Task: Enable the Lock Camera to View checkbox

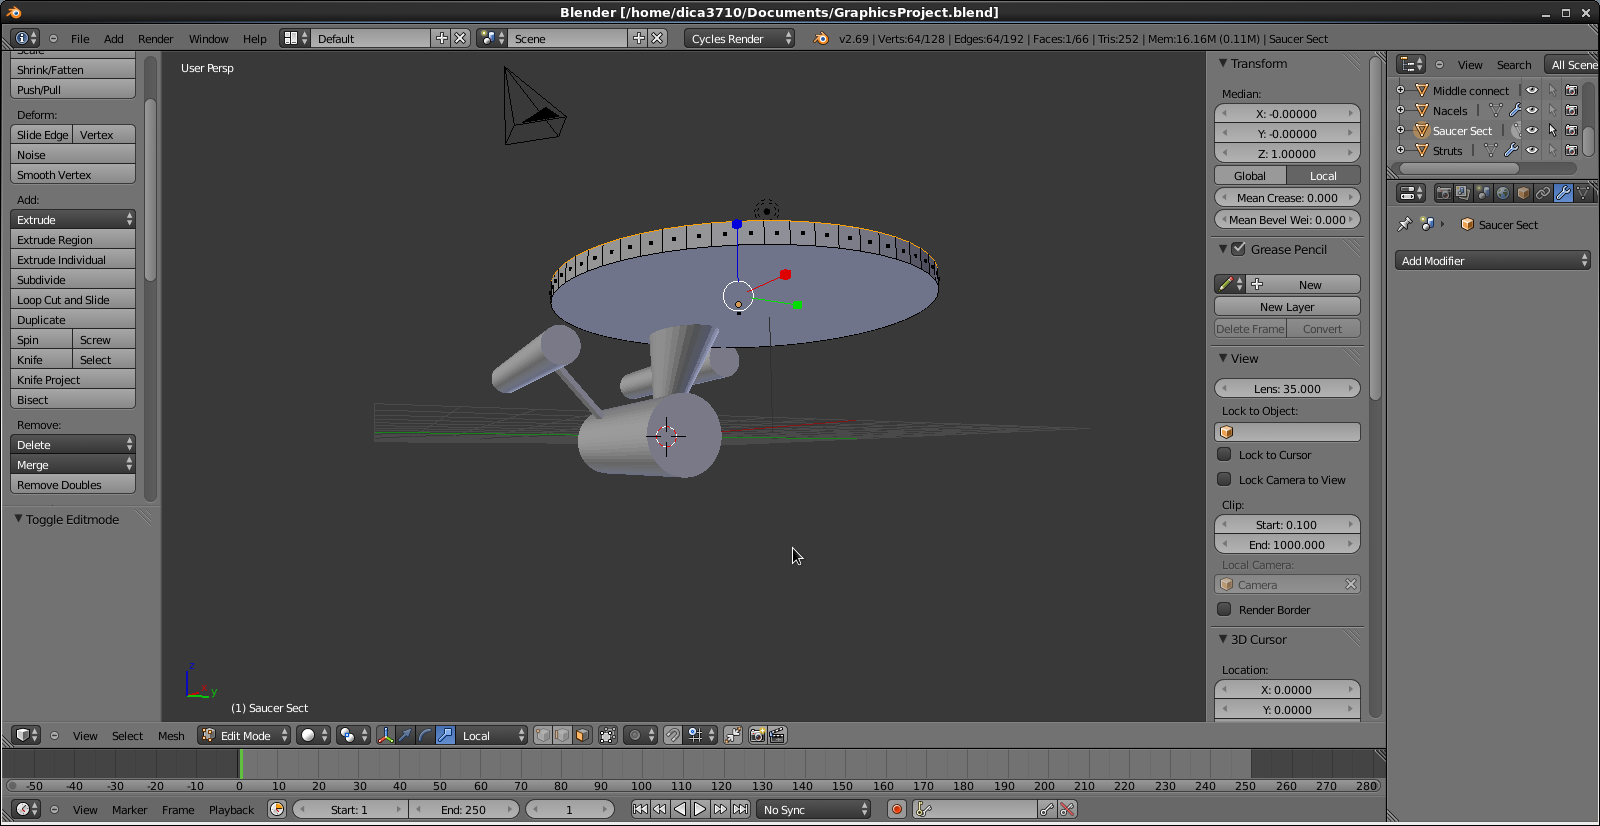Action: pyautogui.click(x=1224, y=479)
